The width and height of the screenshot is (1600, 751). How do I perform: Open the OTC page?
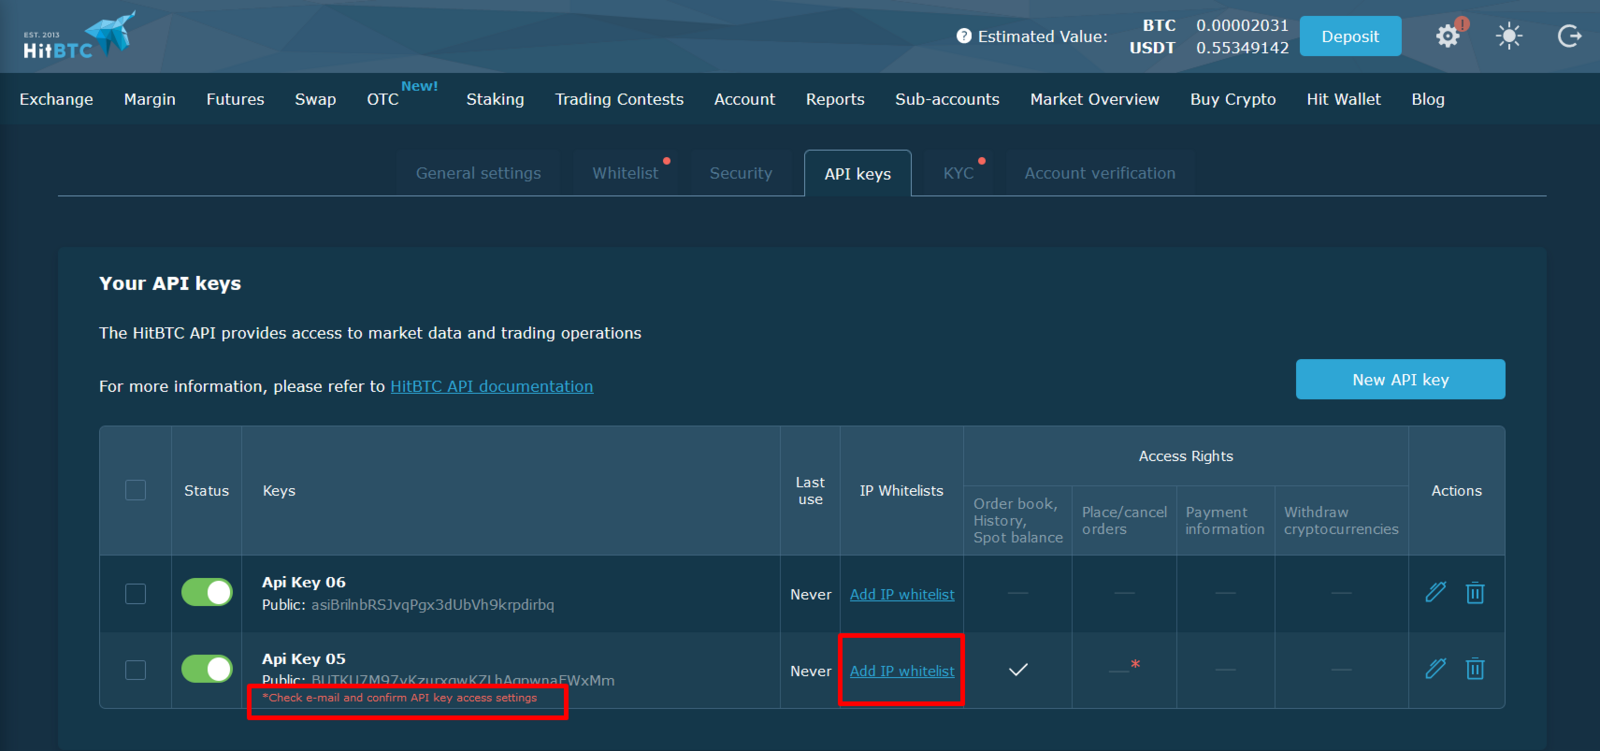click(x=383, y=99)
